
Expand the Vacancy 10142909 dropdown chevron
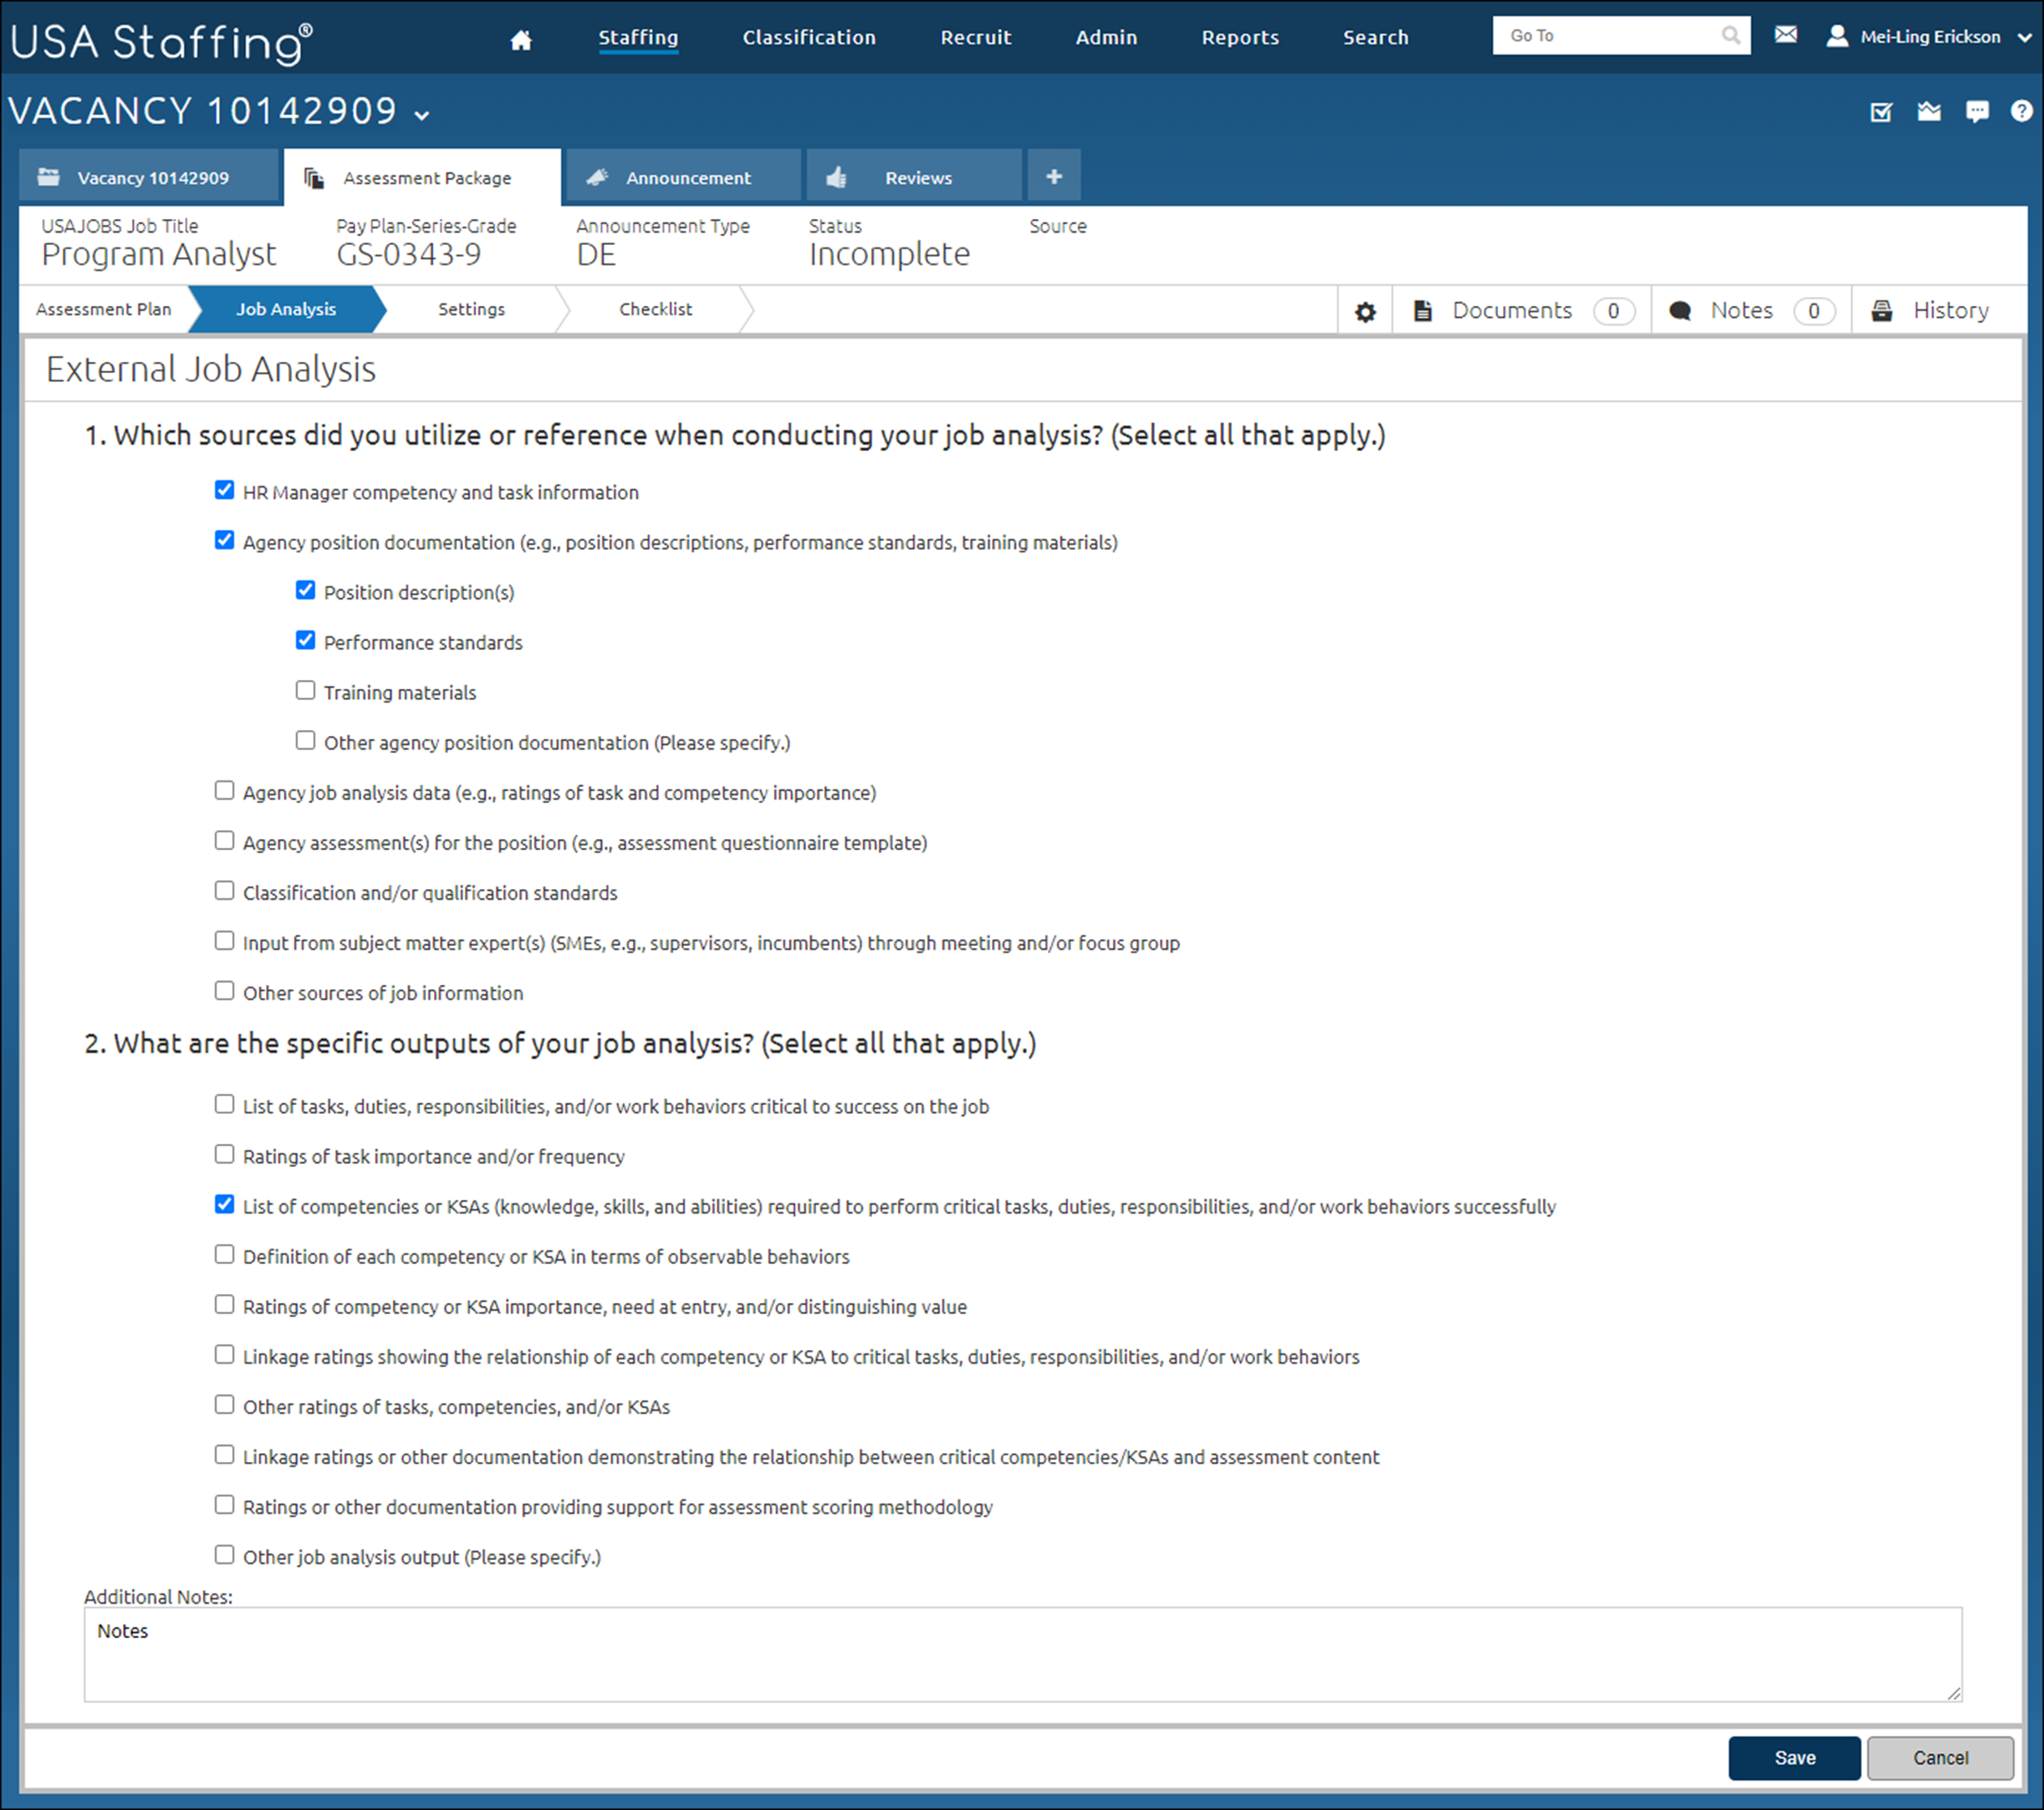(x=422, y=115)
